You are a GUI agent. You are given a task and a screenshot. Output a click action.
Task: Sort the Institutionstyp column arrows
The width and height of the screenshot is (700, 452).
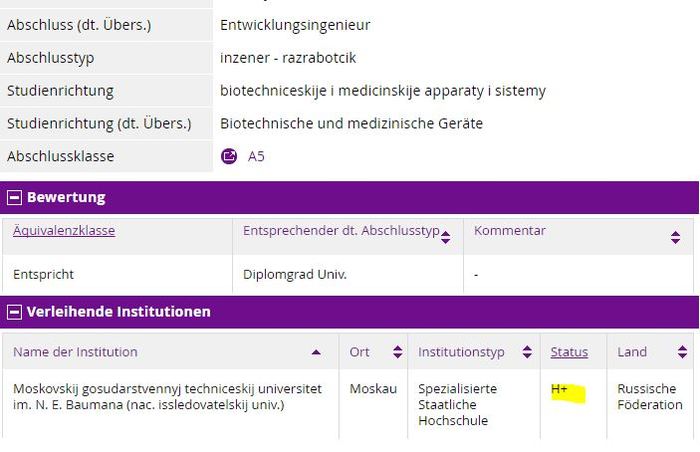coord(526,352)
